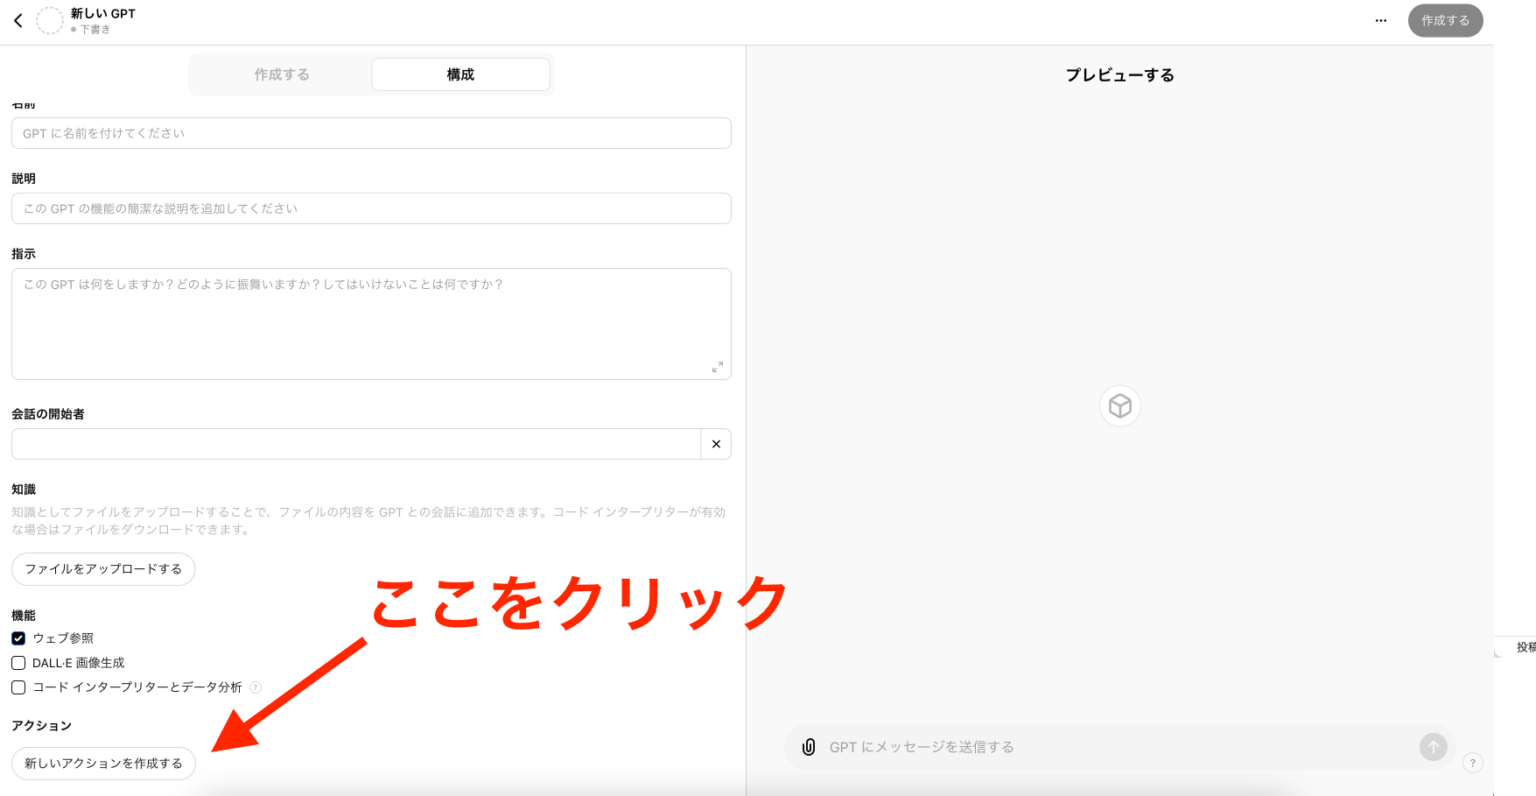Uncheck the ウェブ参照 checkbox
1536x796 pixels.
click(18, 638)
